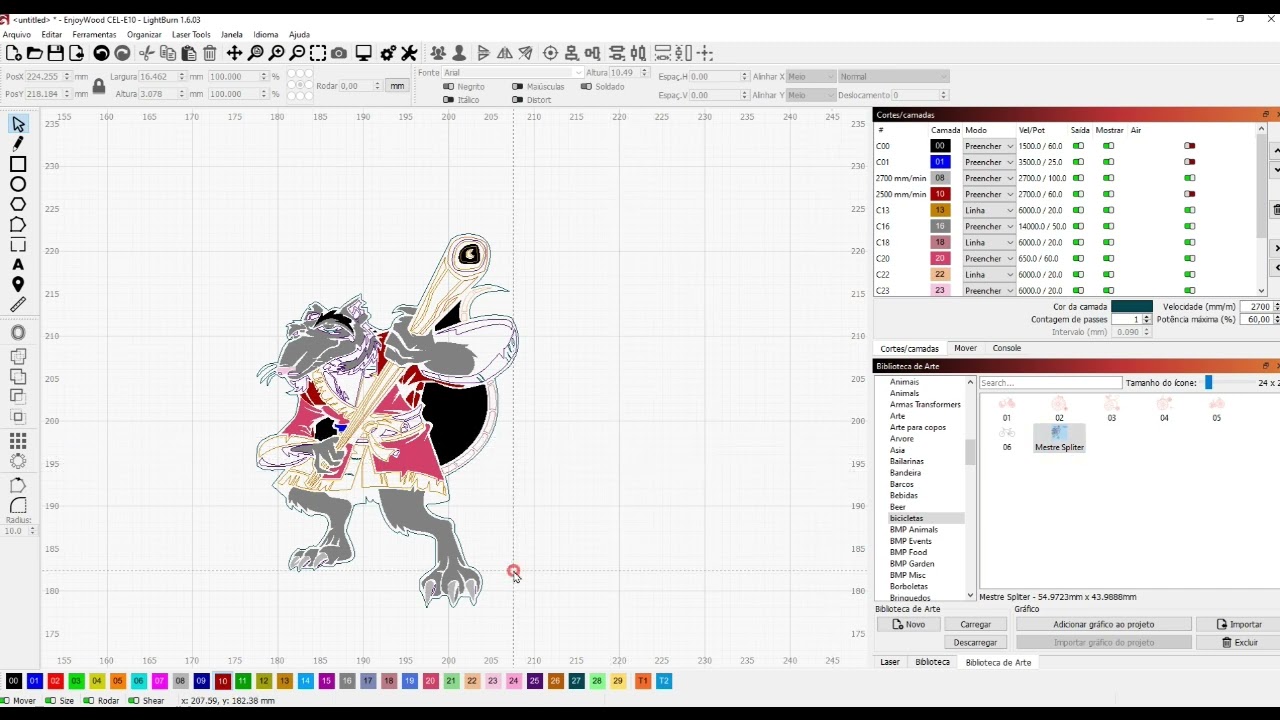
Task: Open Settings with the gears icon
Action: click(x=388, y=53)
